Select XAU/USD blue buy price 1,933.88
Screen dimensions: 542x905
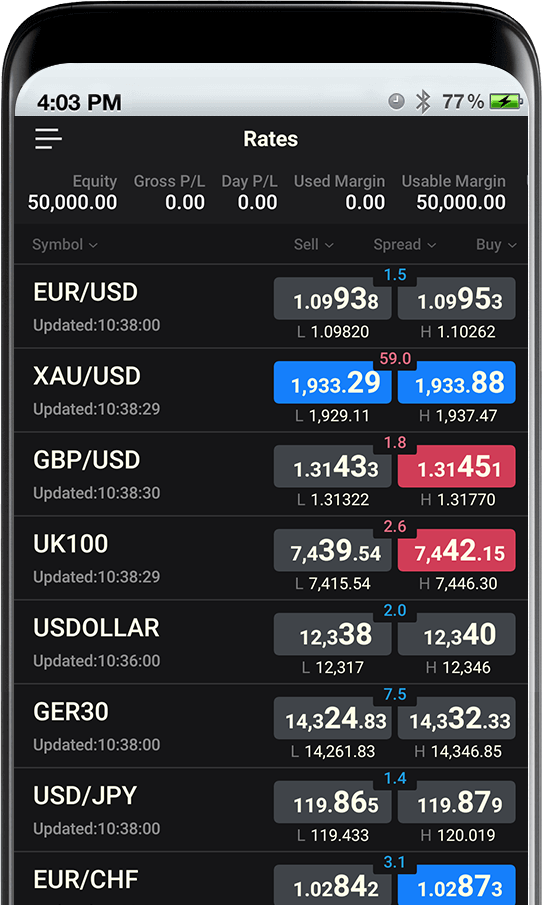coord(457,383)
